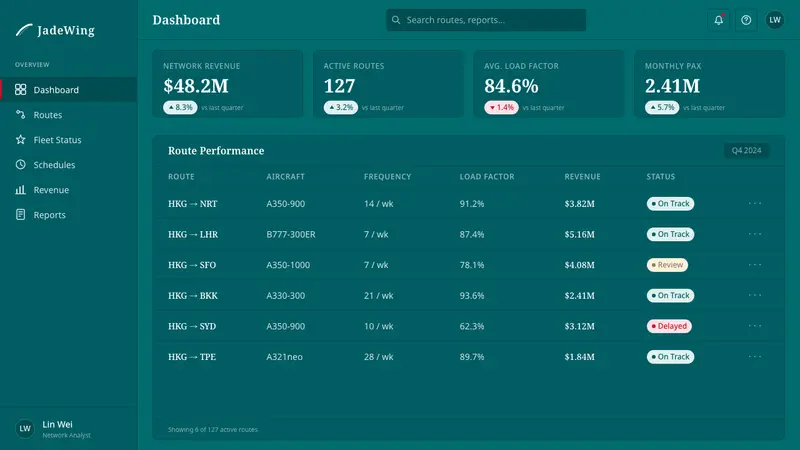
Task: Click On Track status for HKG → BKK
Action: point(670,295)
